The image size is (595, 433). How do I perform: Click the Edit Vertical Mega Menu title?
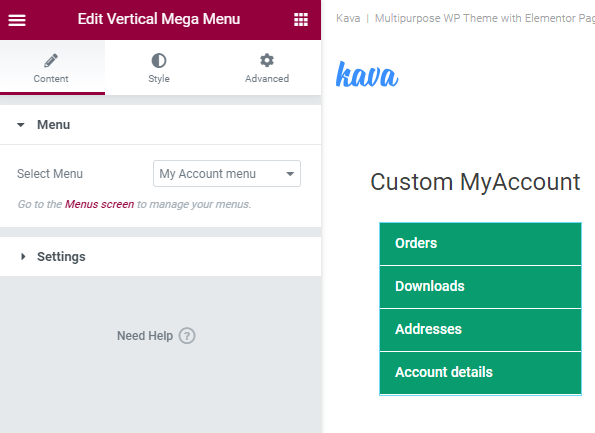(159, 19)
